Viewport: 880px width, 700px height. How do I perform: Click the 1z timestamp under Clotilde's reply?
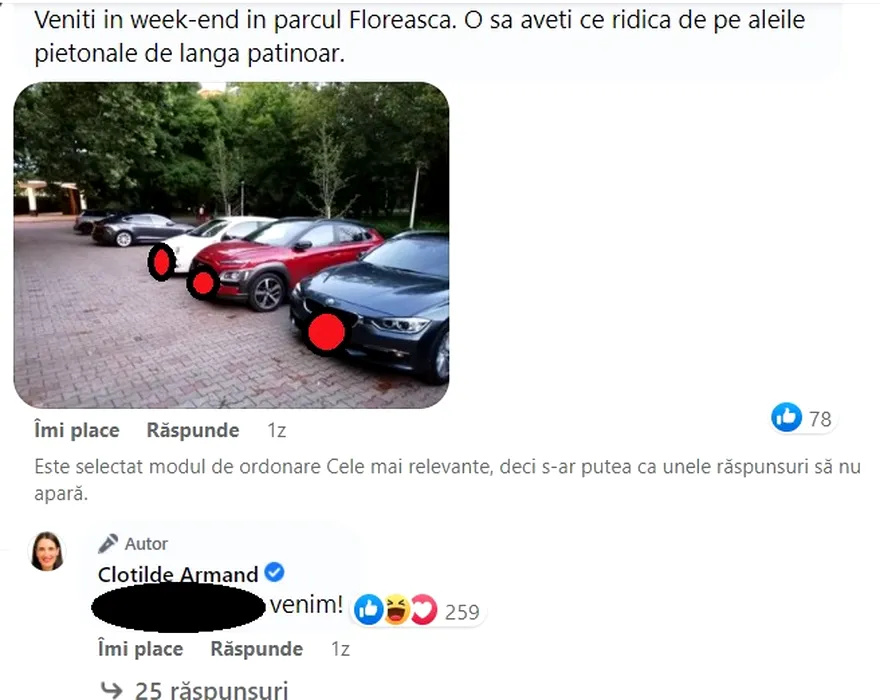(340, 649)
